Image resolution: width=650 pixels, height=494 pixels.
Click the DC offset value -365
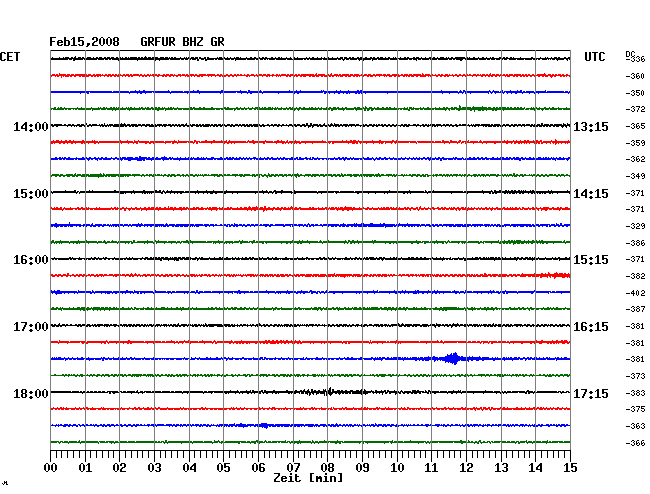[x=635, y=126]
